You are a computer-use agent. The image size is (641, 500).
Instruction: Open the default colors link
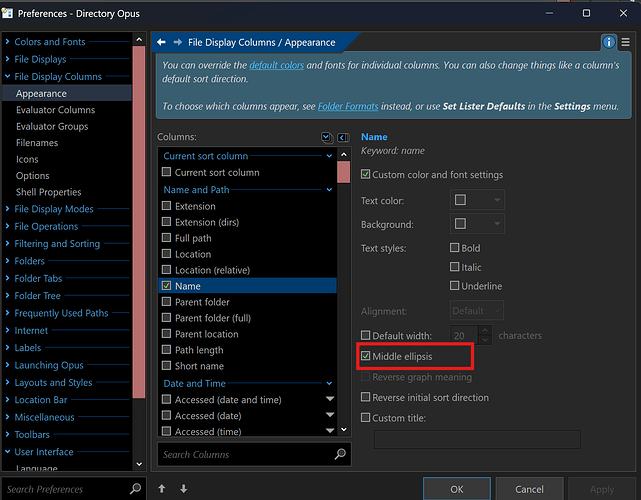click(x=276, y=65)
